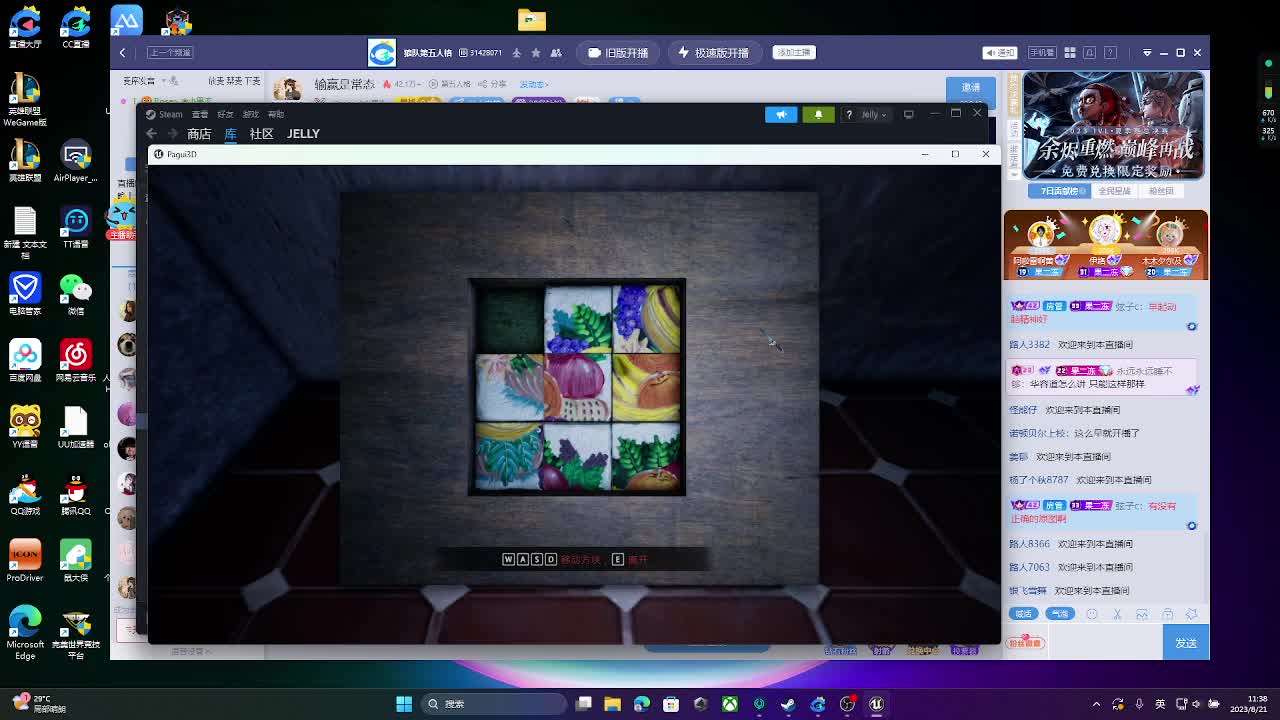Open the grid apps icon in stream client header
Viewport: 1280px width, 720px height.
click(x=1069, y=52)
